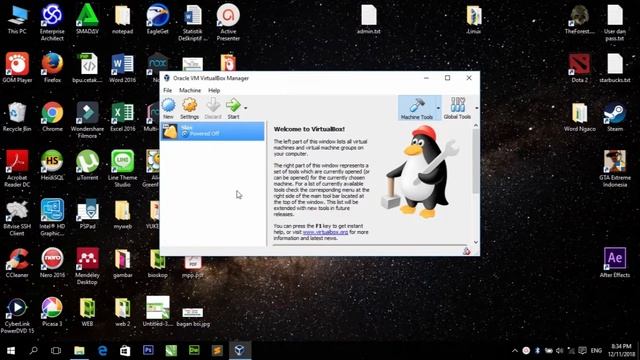Image resolution: width=640 pixels, height=360 pixels.
Task: Select the This PC desktop icon
Action: (x=17, y=19)
